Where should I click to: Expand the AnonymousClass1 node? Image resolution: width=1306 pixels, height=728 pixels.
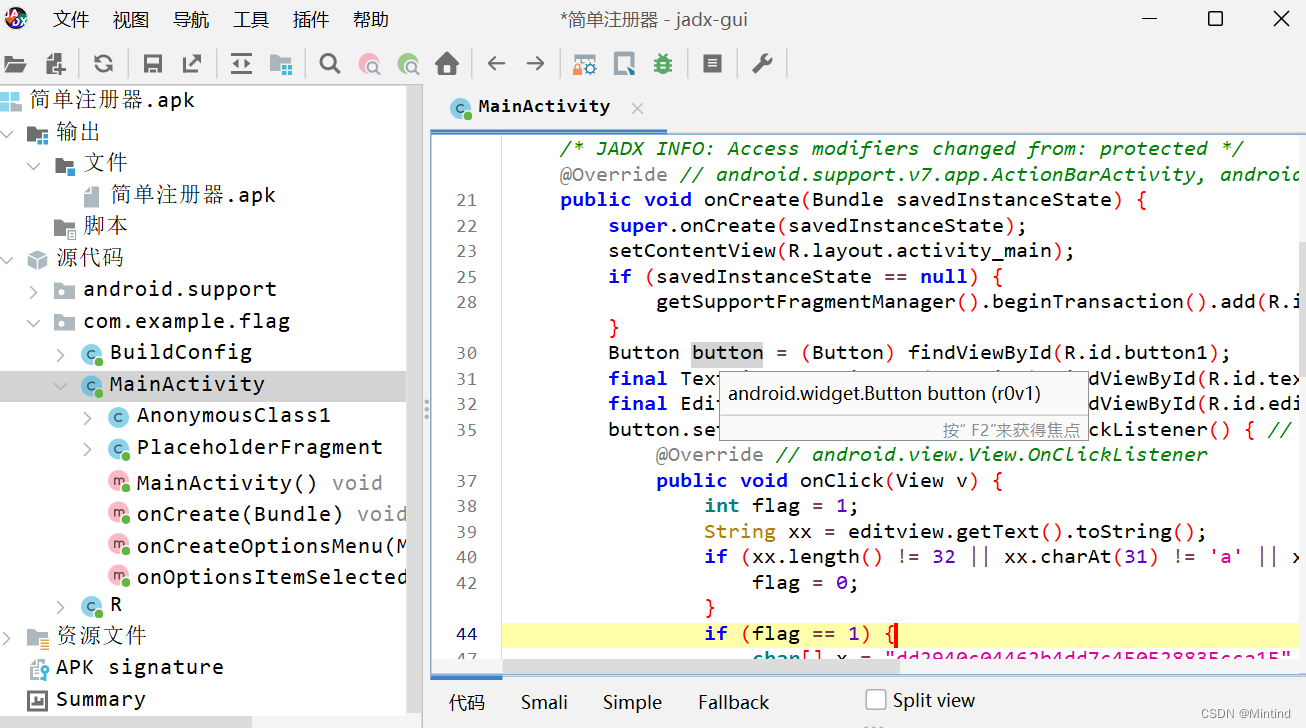(x=88, y=417)
